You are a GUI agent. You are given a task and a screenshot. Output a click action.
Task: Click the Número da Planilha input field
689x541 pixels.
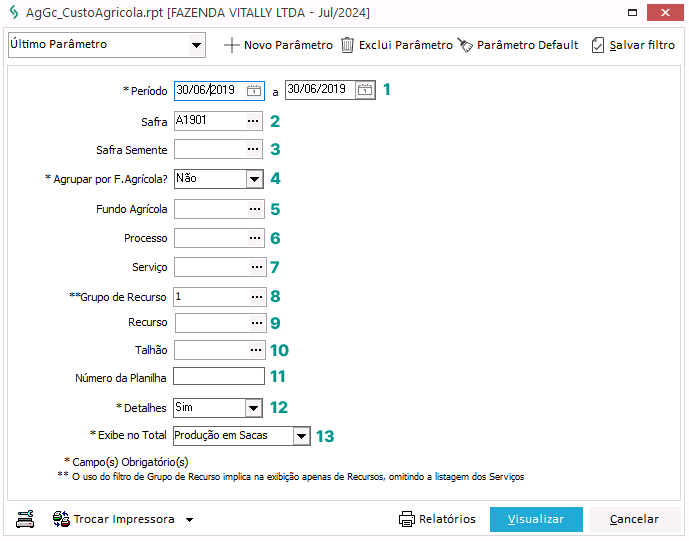click(218, 377)
